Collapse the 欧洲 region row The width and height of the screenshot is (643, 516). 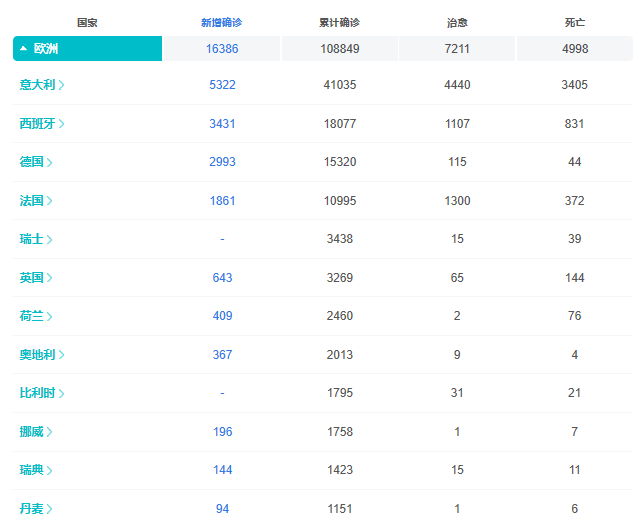87,48
